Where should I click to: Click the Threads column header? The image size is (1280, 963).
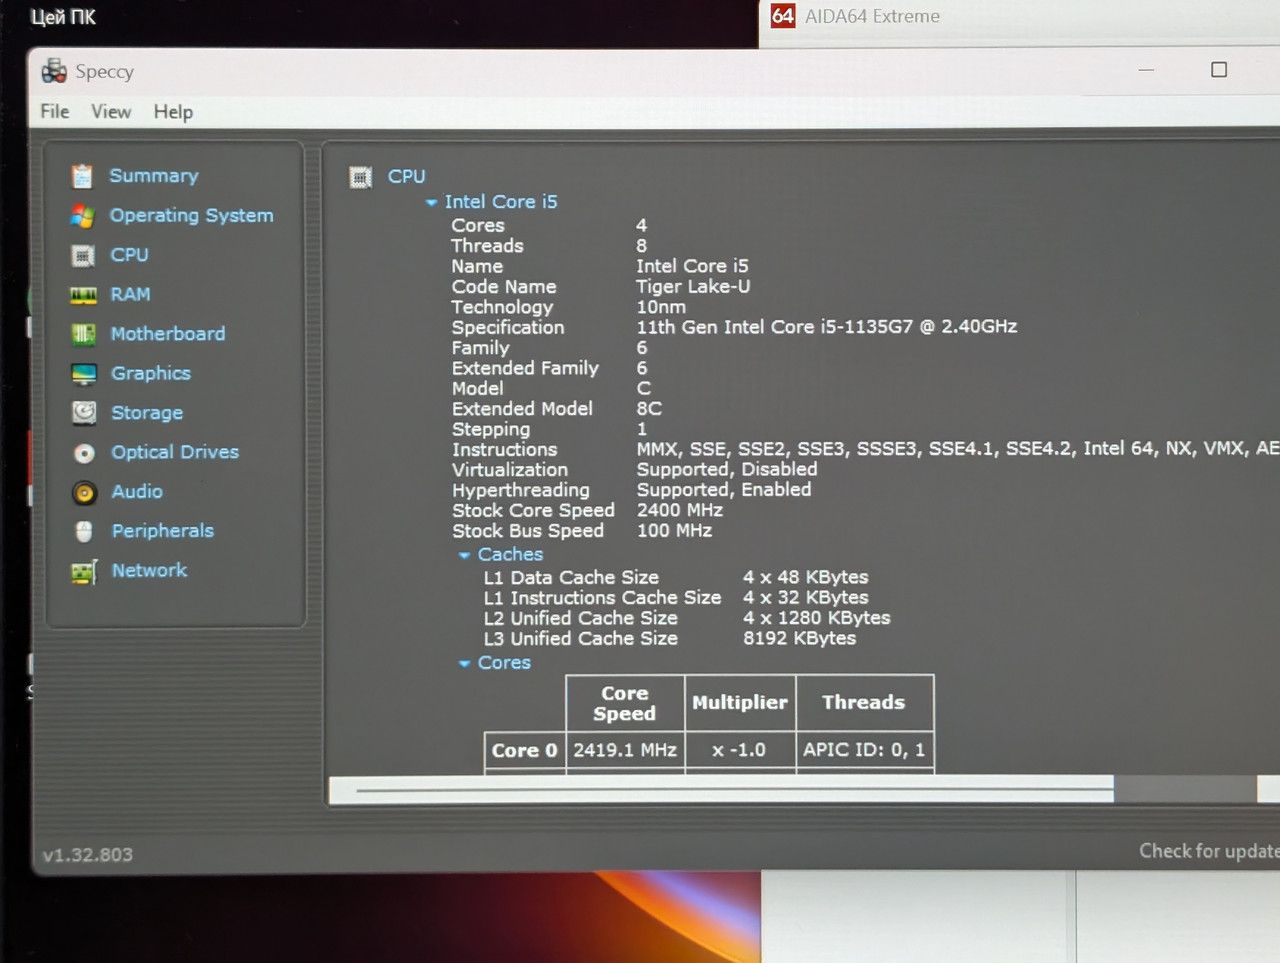point(864,703)
